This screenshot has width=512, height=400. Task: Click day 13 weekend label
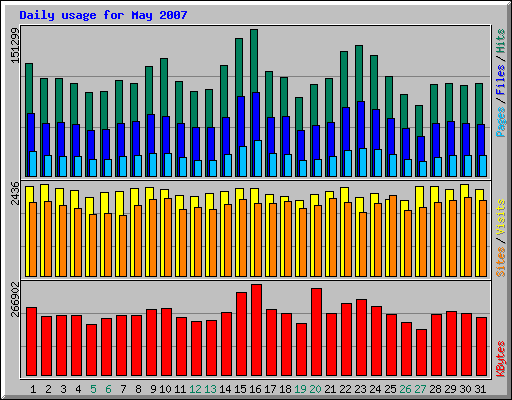210,389
